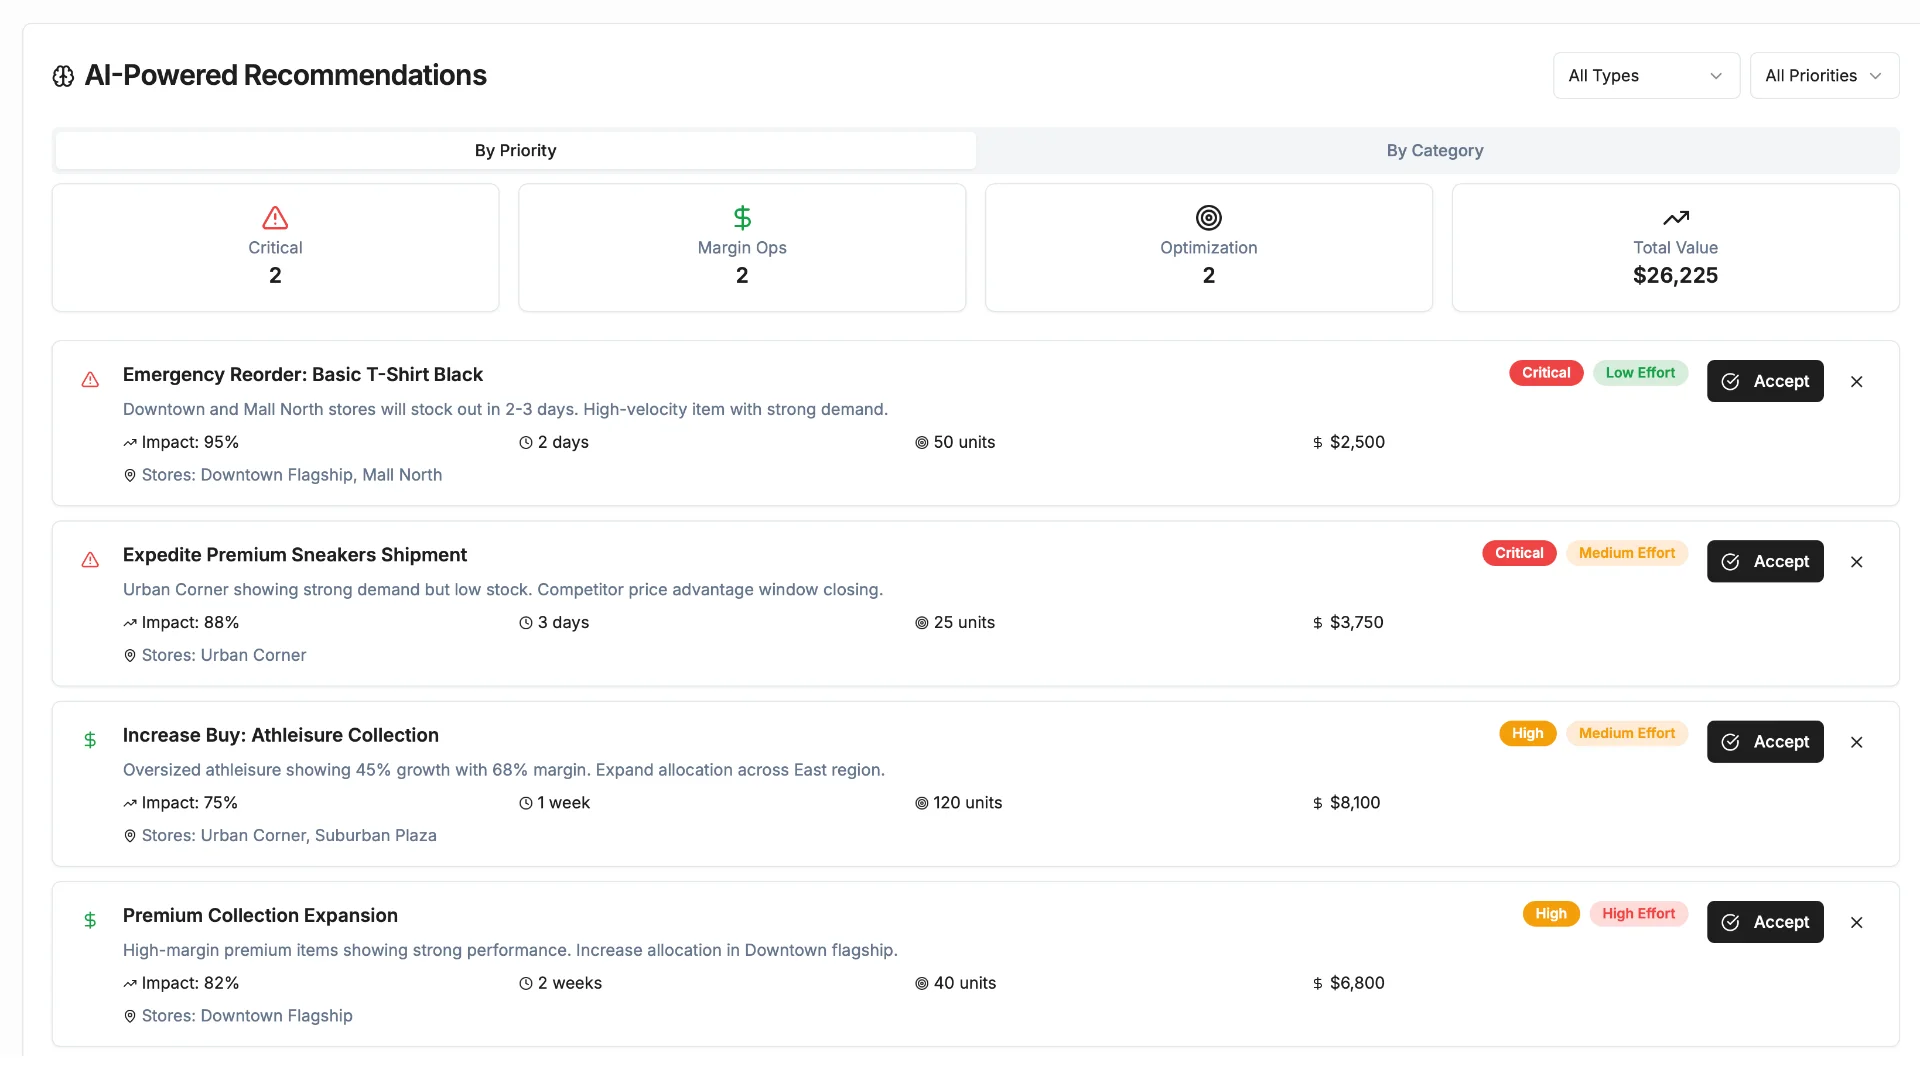Accept the Increase Buy Athleisure recommendation
1920x1080 pixels.
tap(1765, 741)
